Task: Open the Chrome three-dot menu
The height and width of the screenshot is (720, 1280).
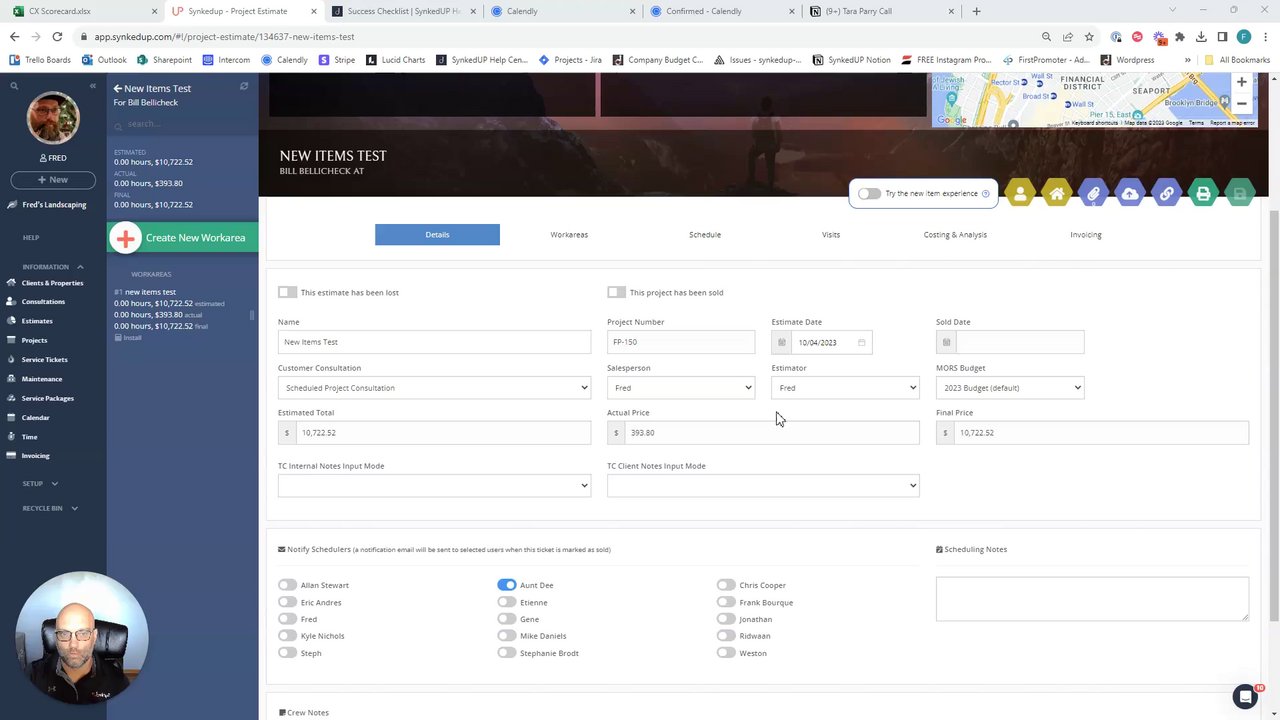Action: (x=1265, y=37)
